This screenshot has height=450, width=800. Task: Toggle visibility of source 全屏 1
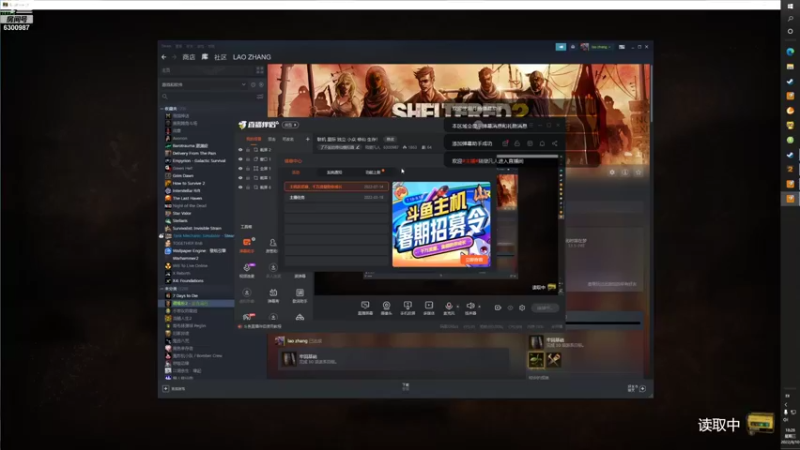point(240,168)
